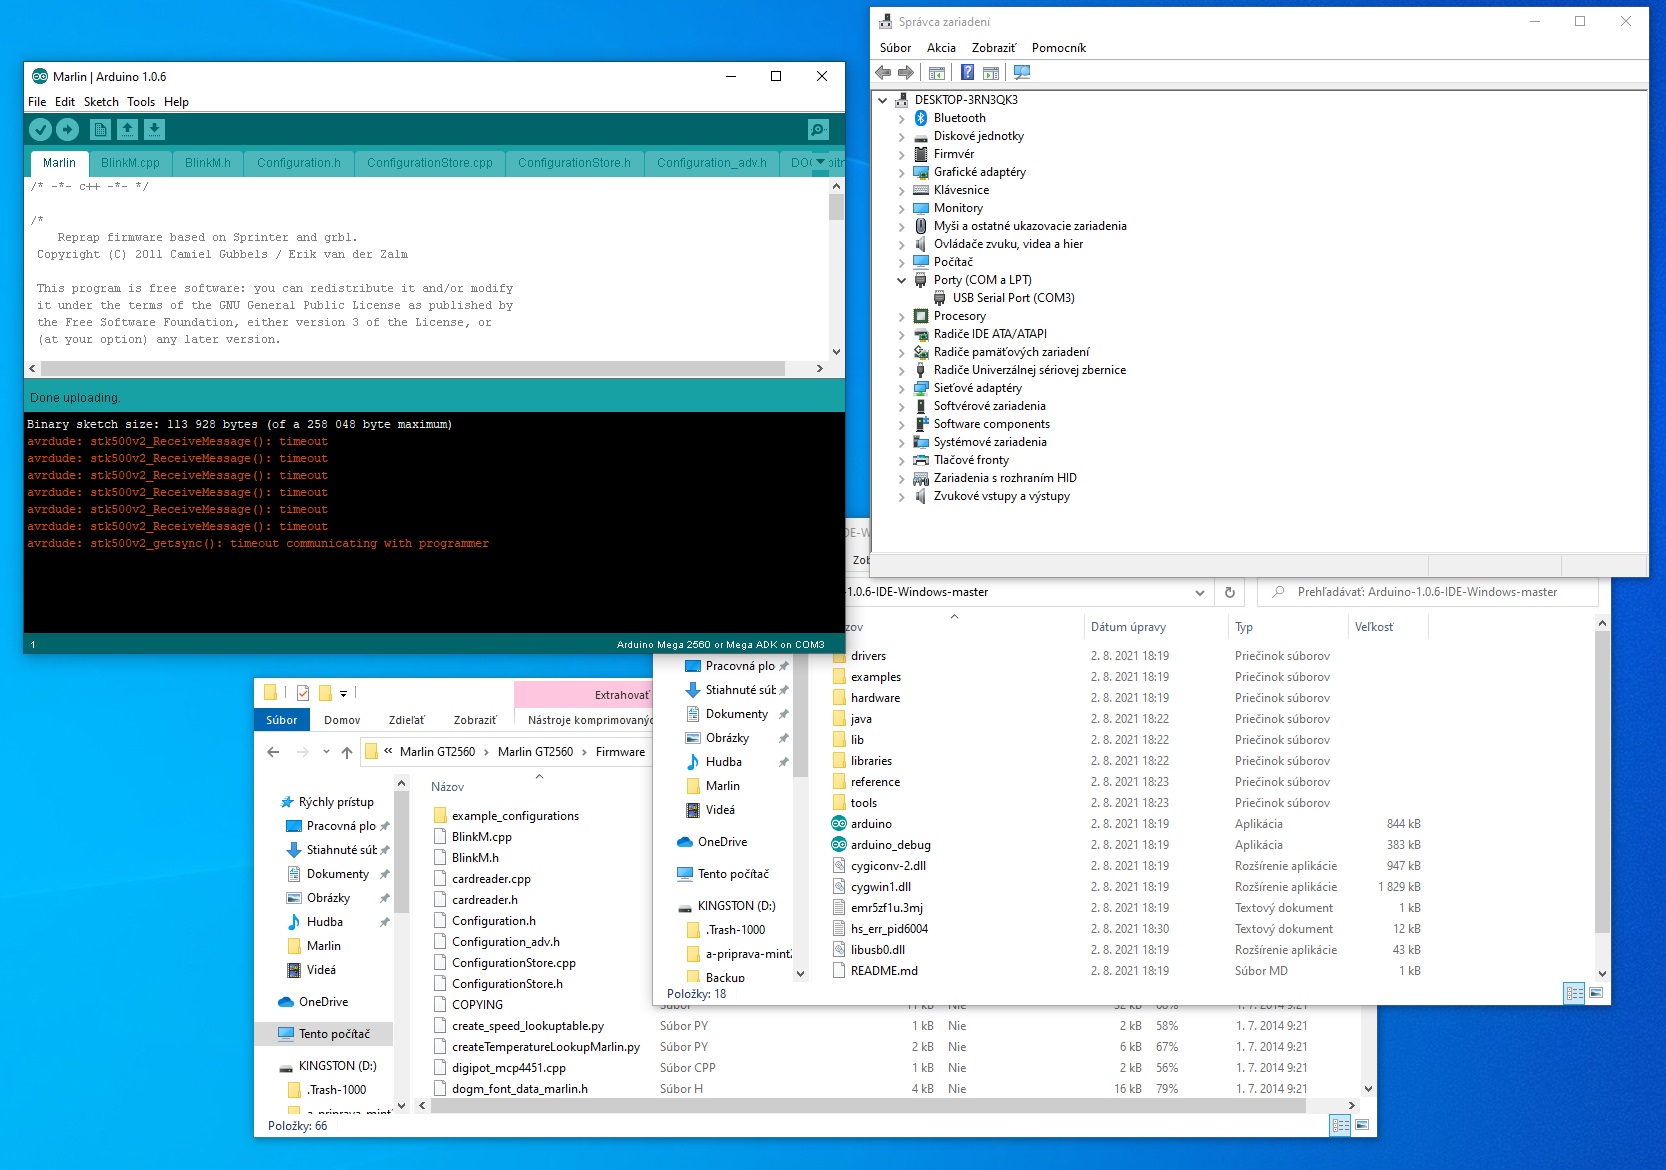This screenshot has width=1666, height=1170.
Task: Open Arduino tabs dropdown arrow
Action: pyautogui.click(x=820, y=162)
